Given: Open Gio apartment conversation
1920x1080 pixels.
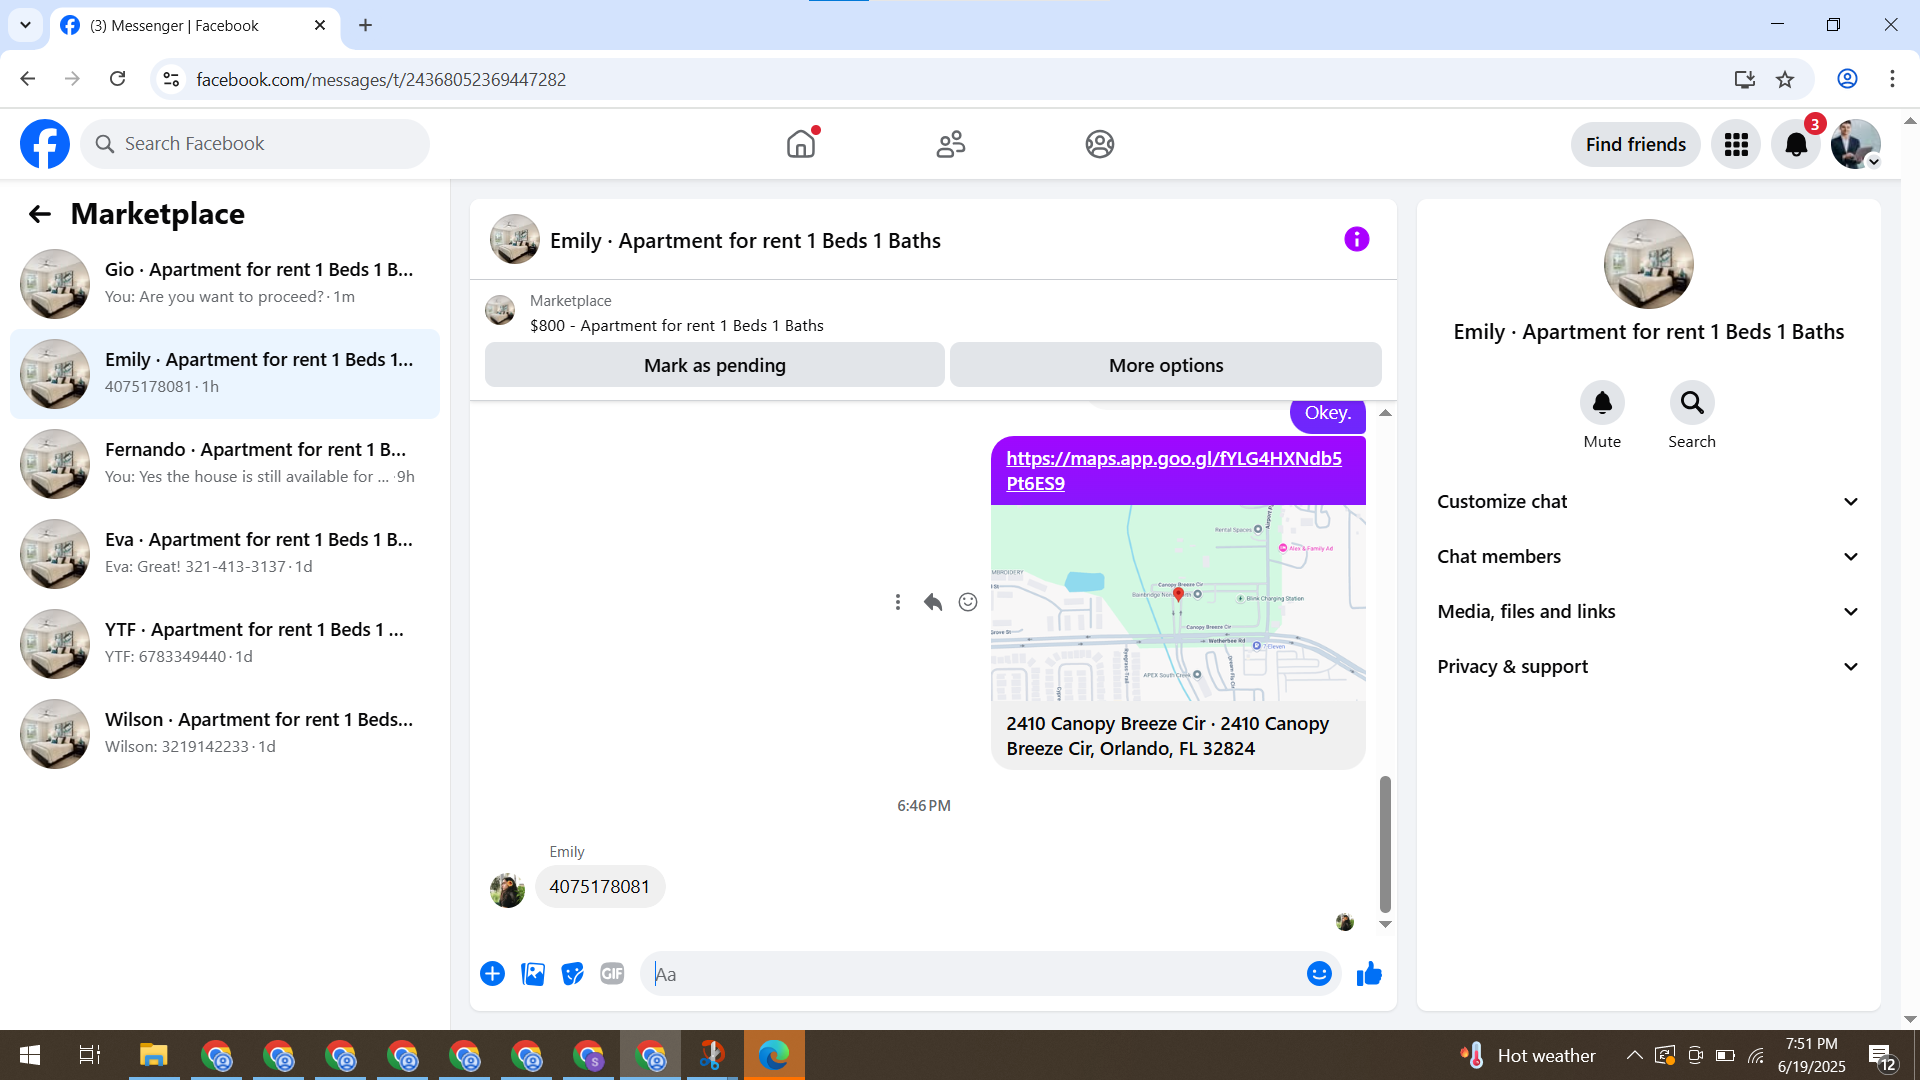Looking at the screenshot, I should 225,284.
